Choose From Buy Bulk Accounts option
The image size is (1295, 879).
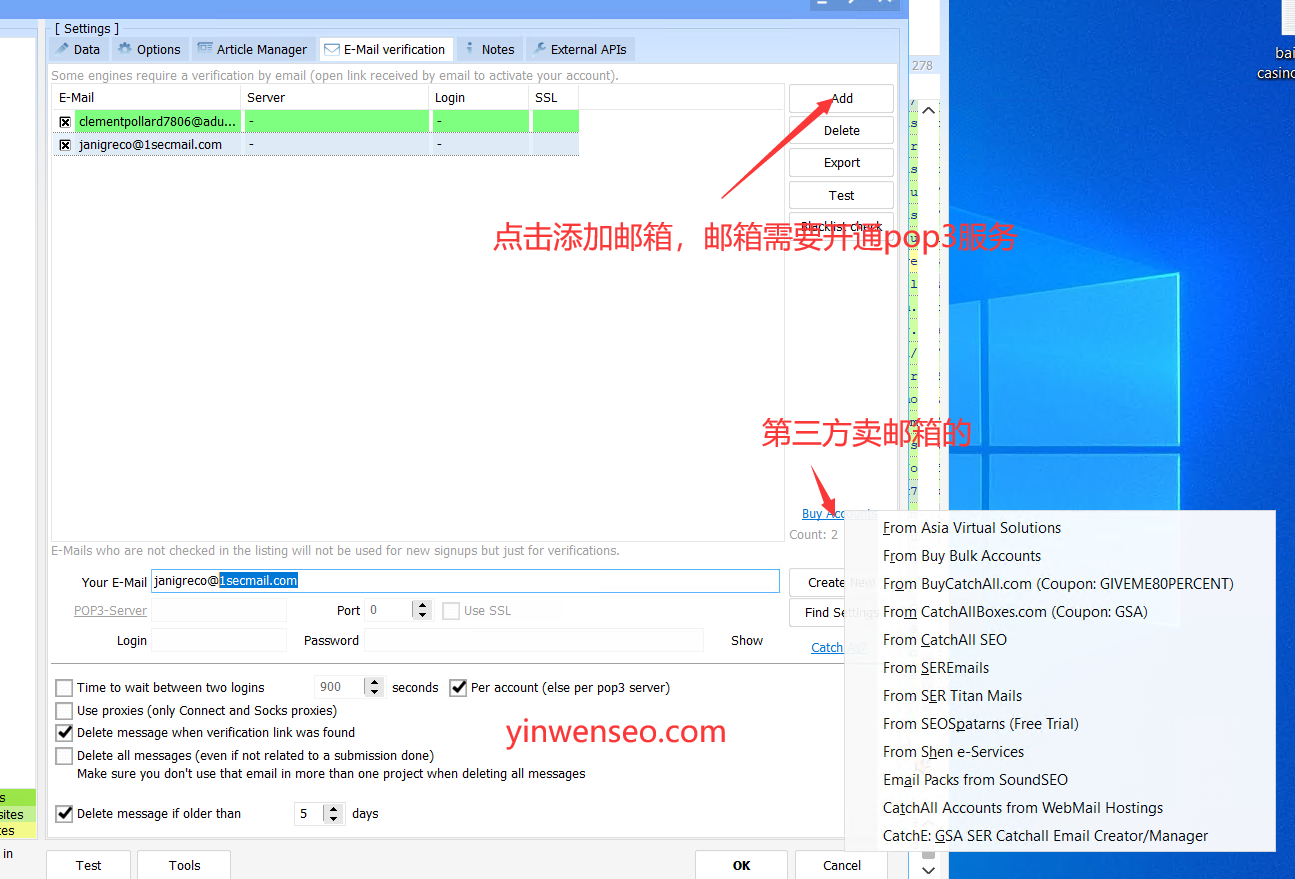(962, 555)
